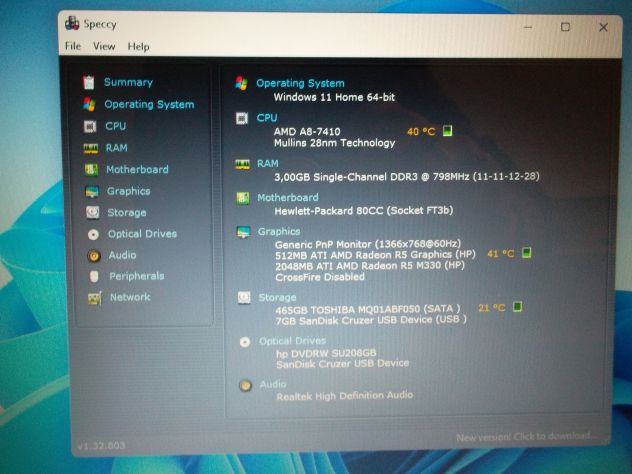This screenshot has height=474, width=632.
Task: Click the Storage heading link in summary
Action: click(277, 297)
